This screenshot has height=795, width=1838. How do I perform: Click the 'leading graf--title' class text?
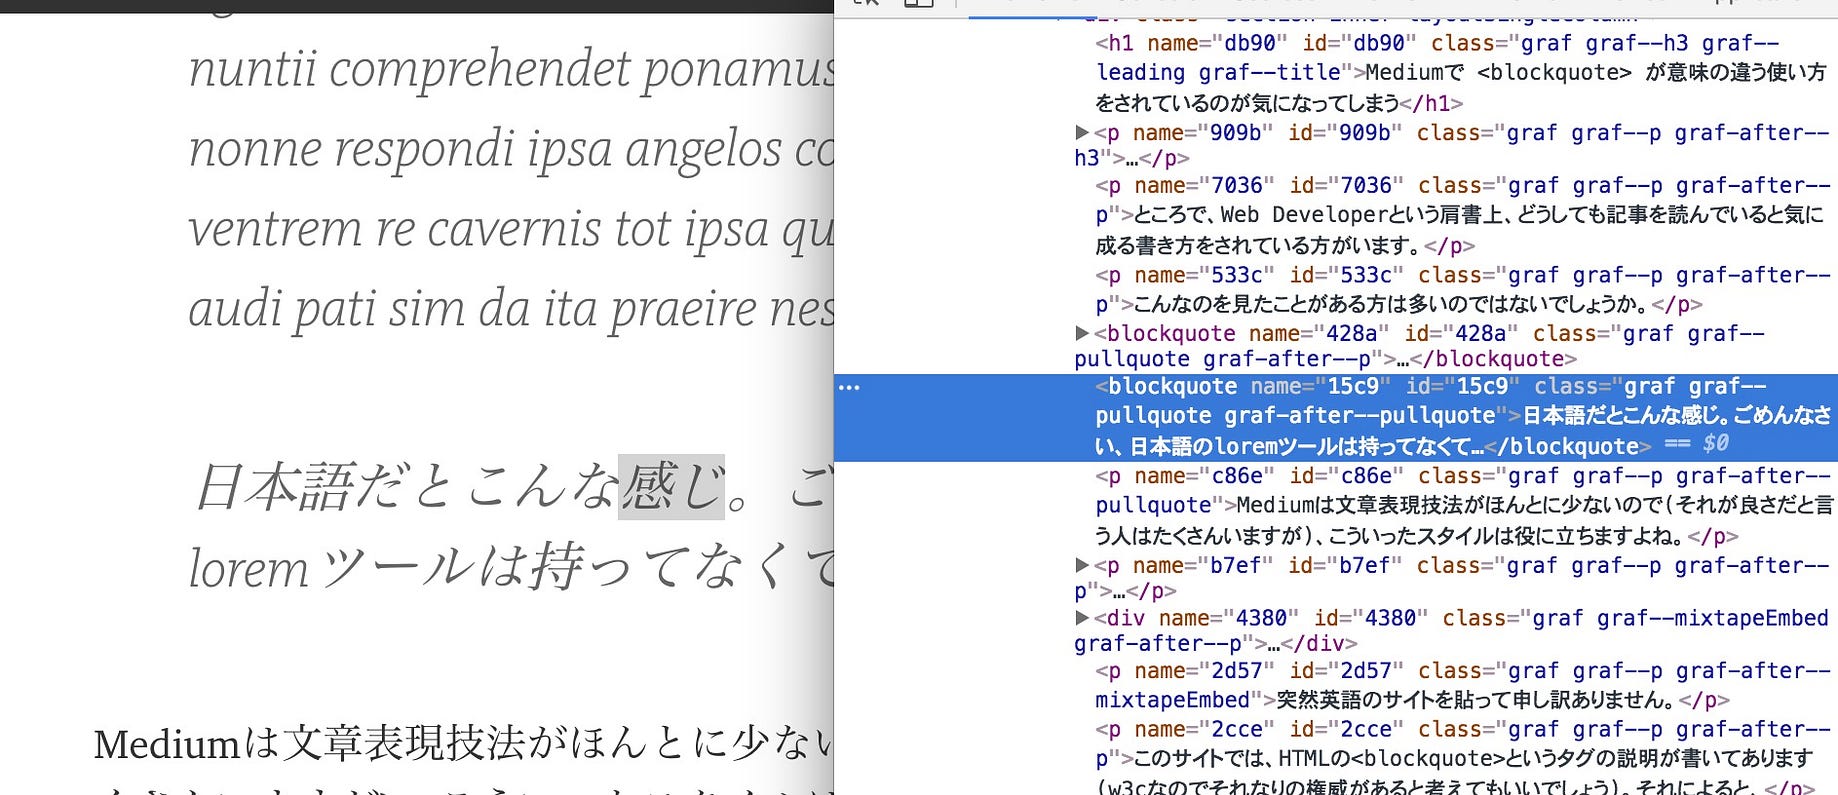[x=1218, y=72]
